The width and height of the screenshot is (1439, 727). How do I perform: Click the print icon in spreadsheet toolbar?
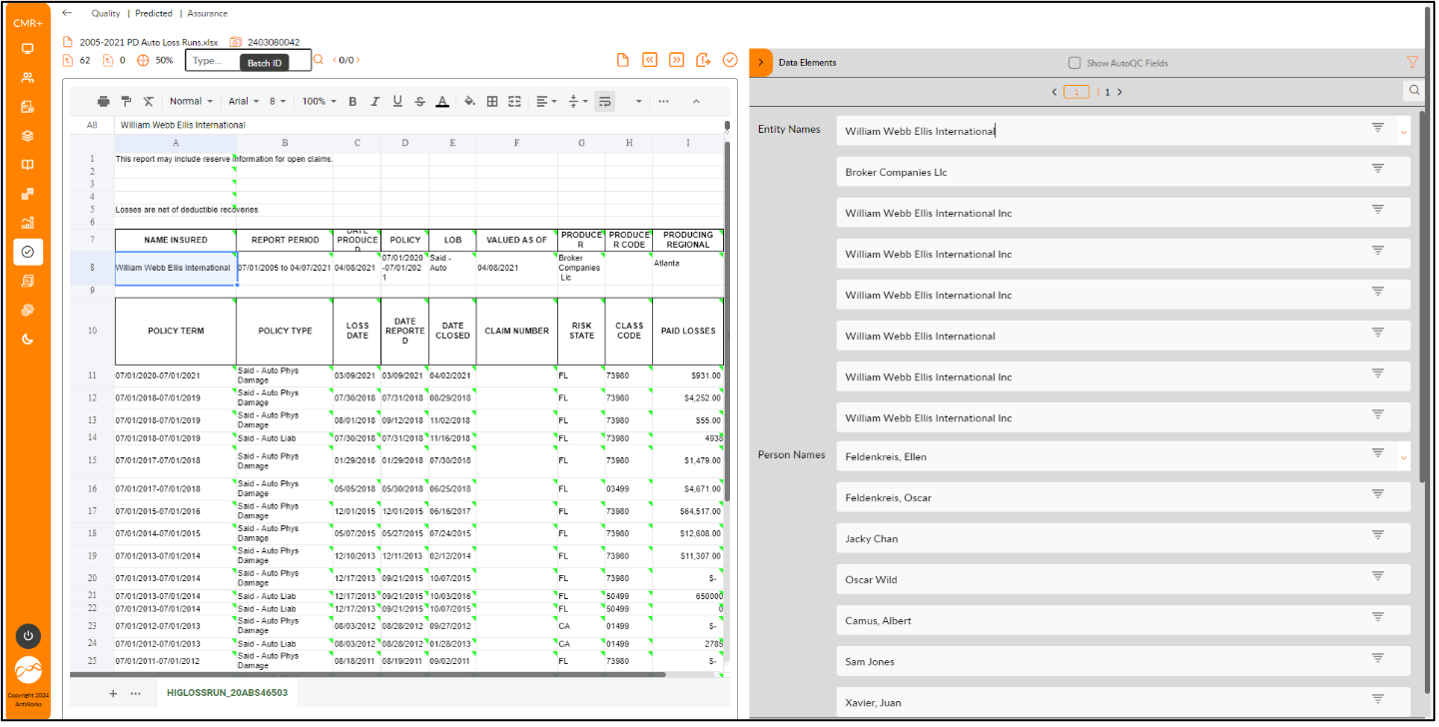point(103,101)
